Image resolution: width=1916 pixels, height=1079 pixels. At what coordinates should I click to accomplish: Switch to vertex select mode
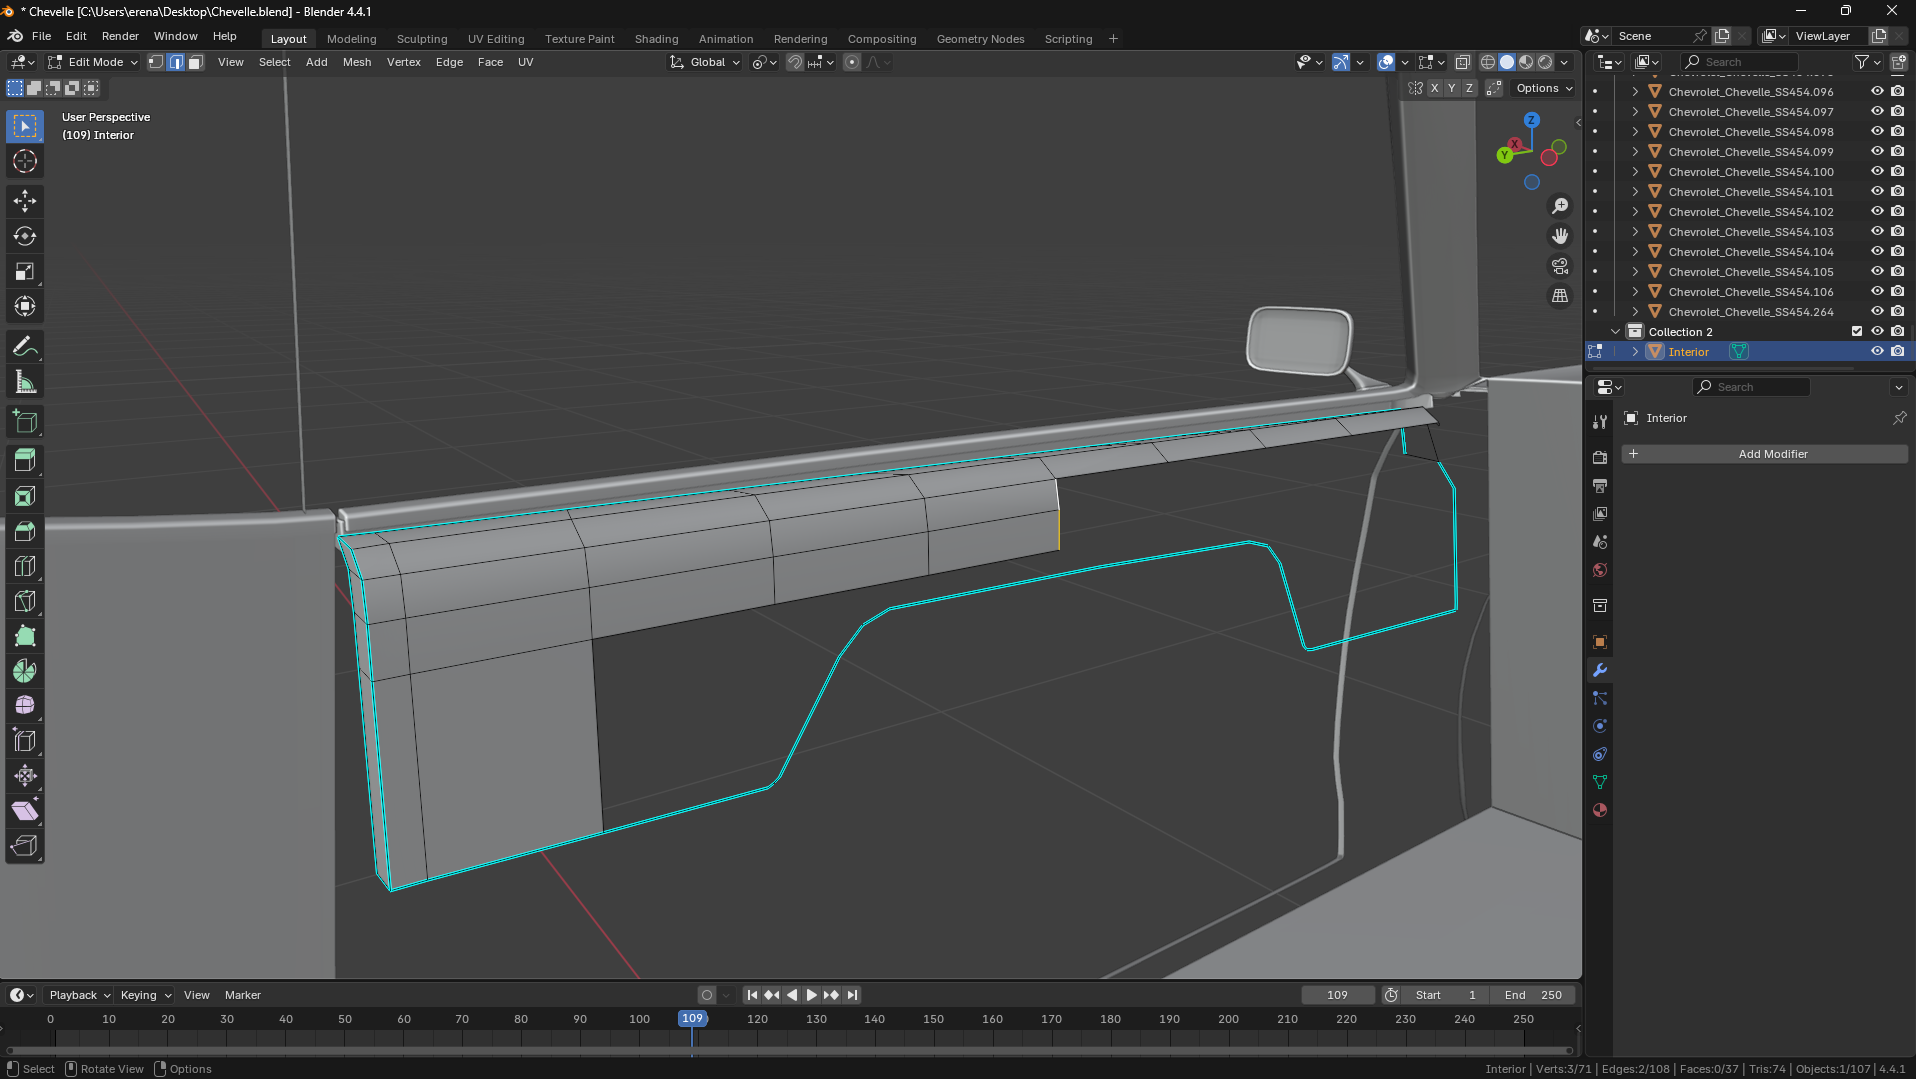click(x=156, y=62)
